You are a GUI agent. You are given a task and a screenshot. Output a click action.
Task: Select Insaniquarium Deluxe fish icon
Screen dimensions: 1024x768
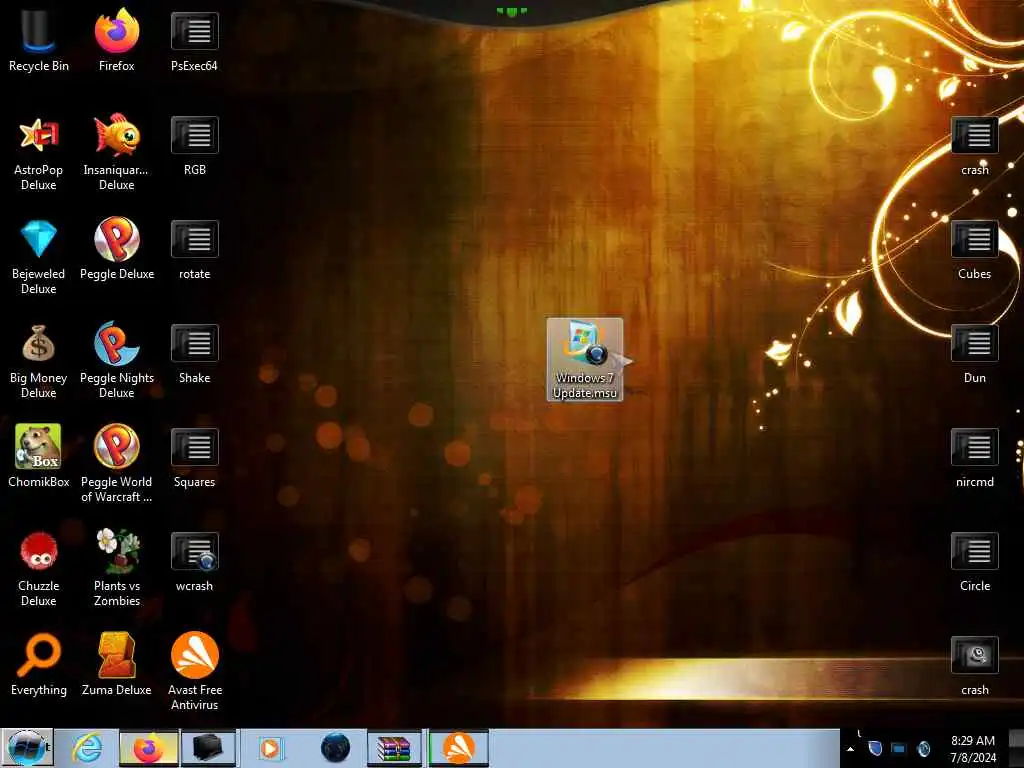pos(116,152)
